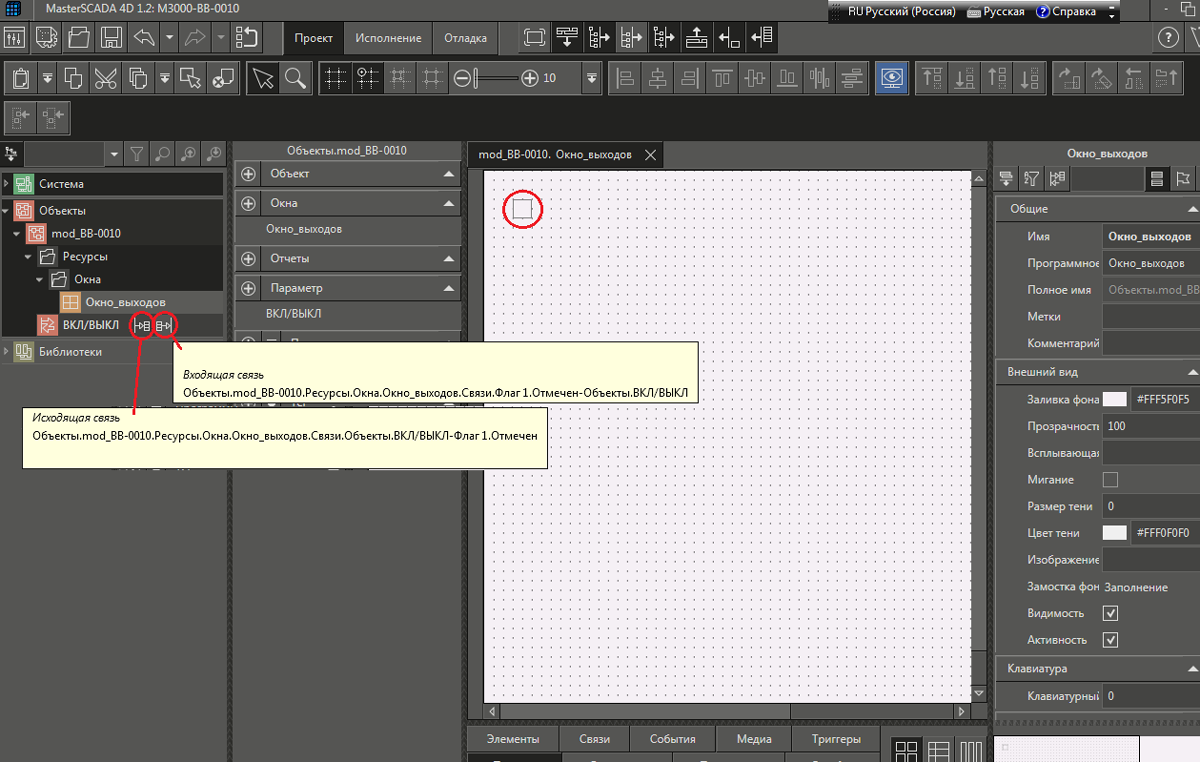Switch to the Исполнение tab
Viewport: 1200px width, 762px height.
coord(386,39)
